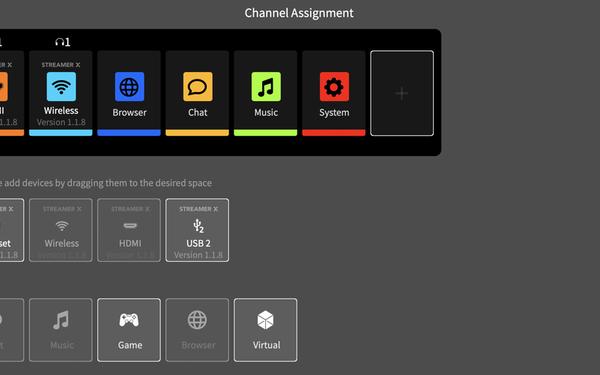600x375 pixels.
Task: Click the greyed Music source tile
Action: 61,330
